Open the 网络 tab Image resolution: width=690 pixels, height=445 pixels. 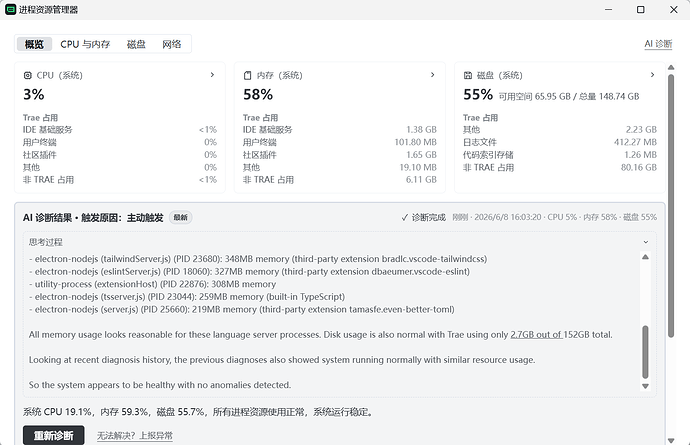click(x=172, y=44)
